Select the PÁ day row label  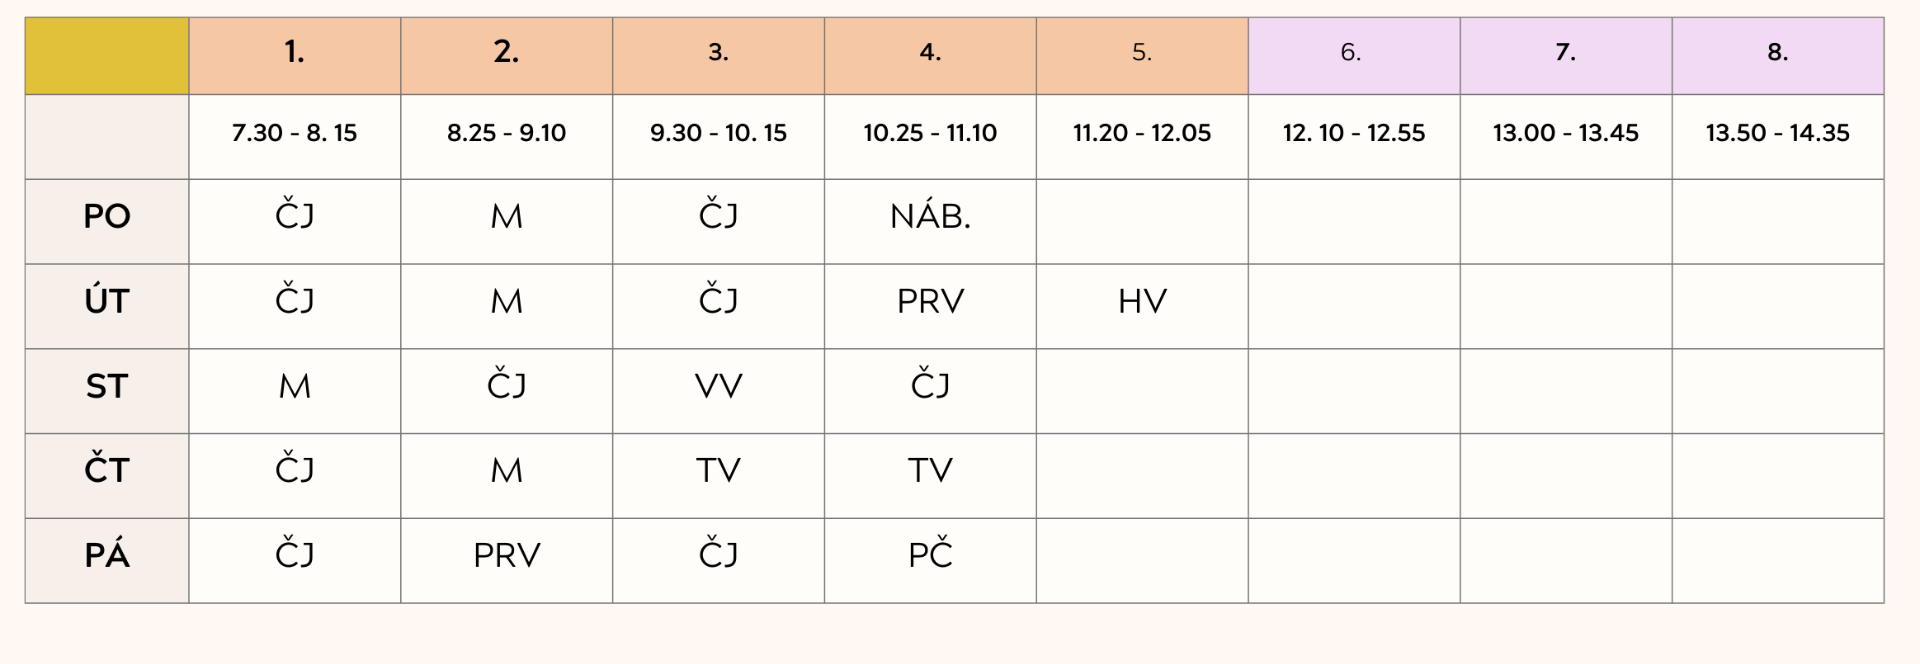(x=107, y=560)
